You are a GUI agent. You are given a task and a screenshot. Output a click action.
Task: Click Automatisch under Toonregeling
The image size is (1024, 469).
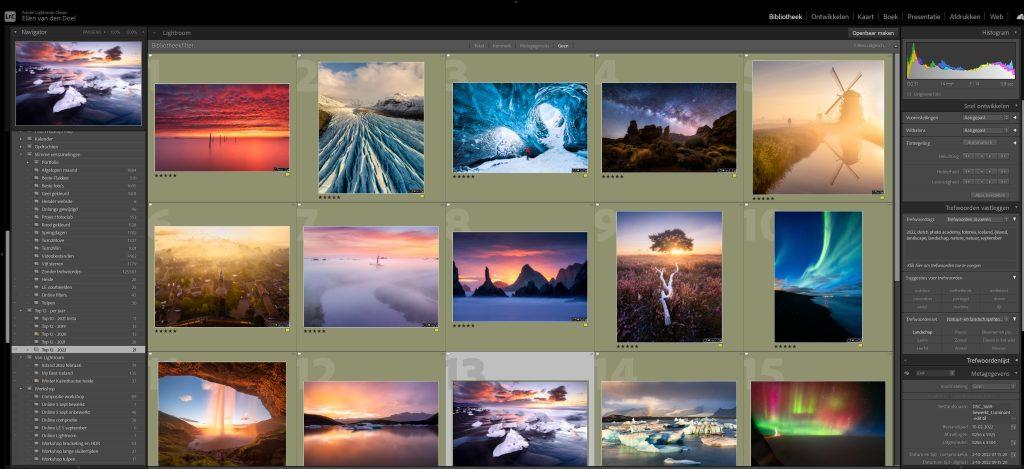[982, 142]
